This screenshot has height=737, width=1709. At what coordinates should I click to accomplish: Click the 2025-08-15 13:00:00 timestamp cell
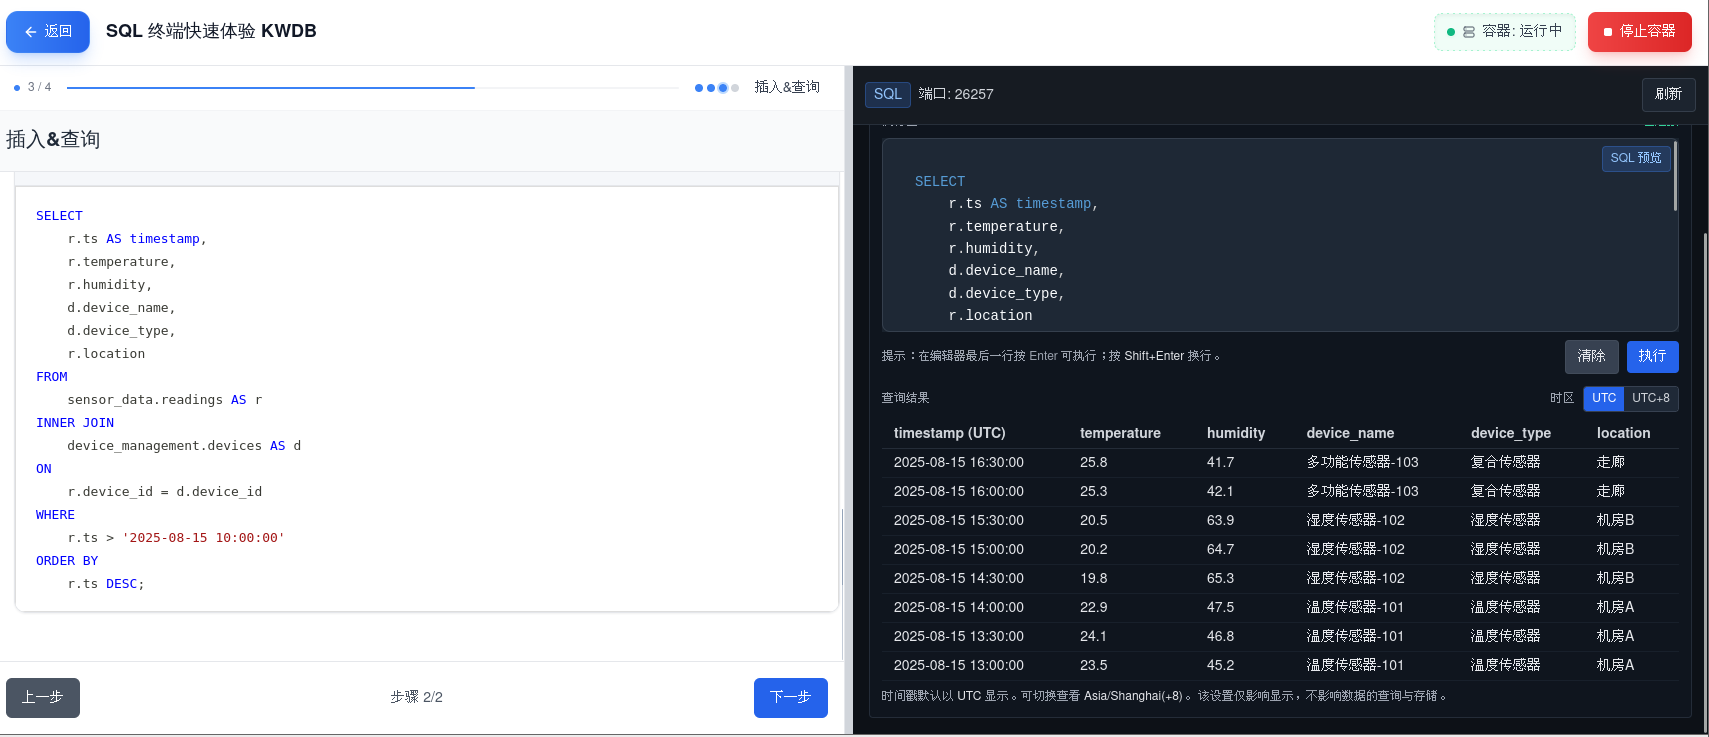(958, 665)
